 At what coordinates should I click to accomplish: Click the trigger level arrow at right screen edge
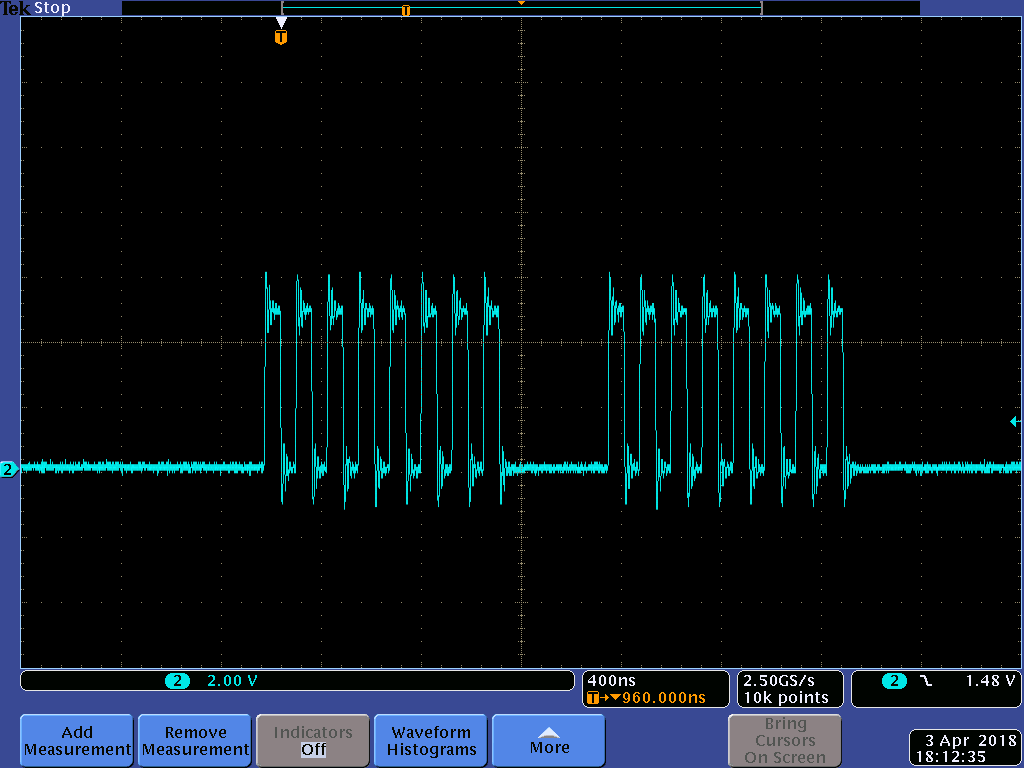pyautogui.click(x=1015, y=423)
